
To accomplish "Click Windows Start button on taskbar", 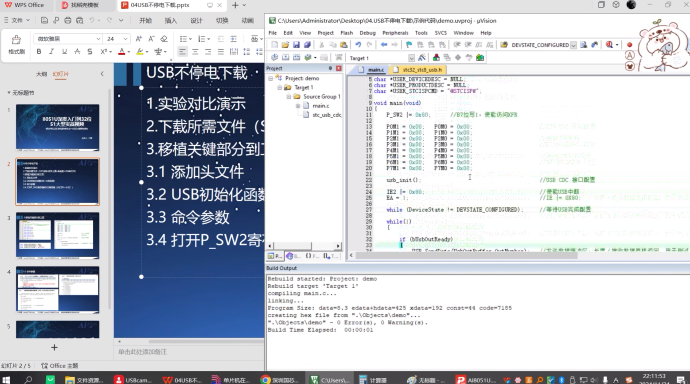I will 6,380.
